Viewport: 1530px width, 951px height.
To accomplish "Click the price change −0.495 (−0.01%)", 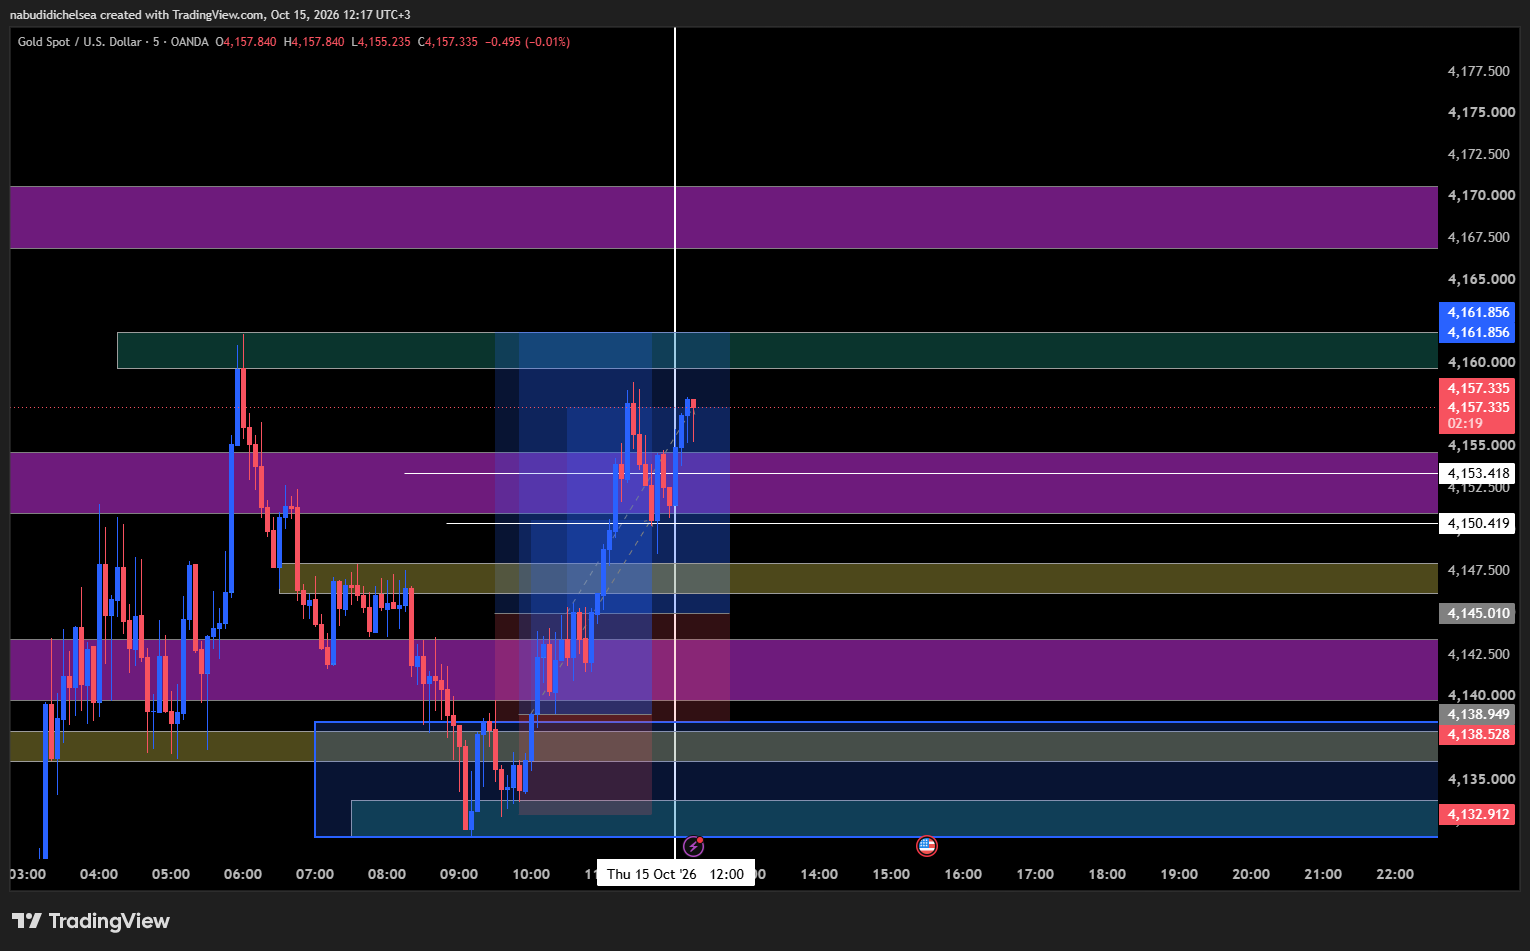I will click(527, 42).
